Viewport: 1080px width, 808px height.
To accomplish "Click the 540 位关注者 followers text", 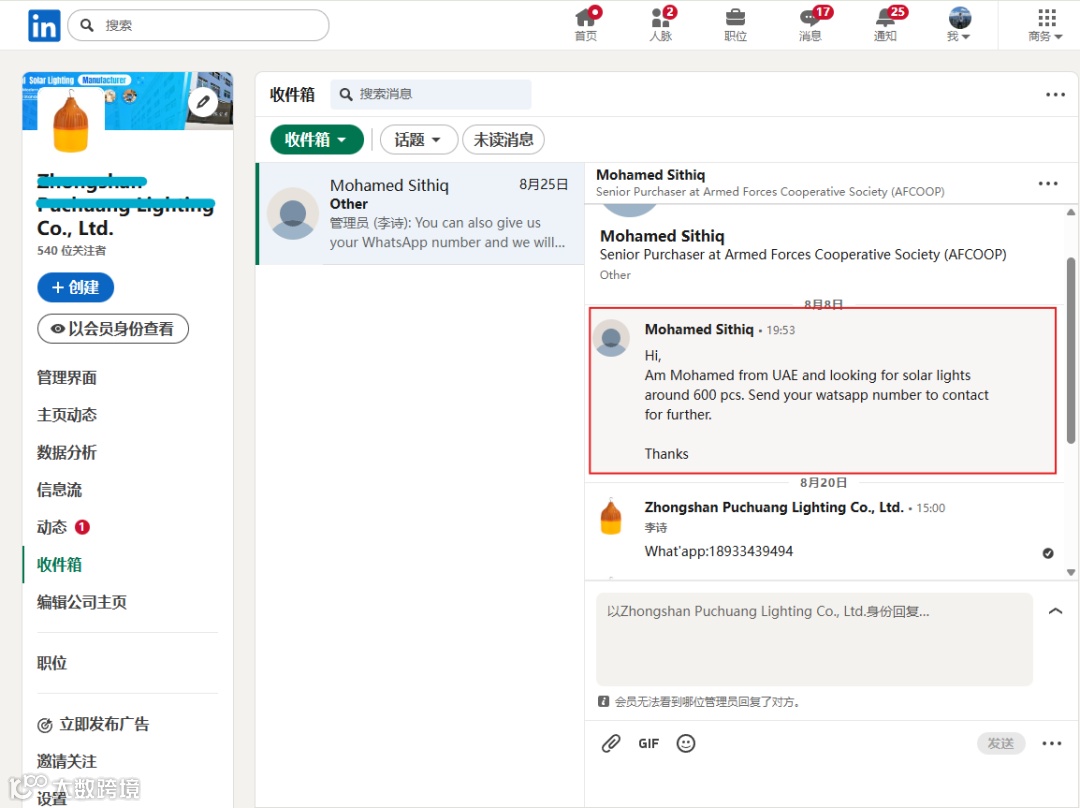I will (x=72, y=251).
